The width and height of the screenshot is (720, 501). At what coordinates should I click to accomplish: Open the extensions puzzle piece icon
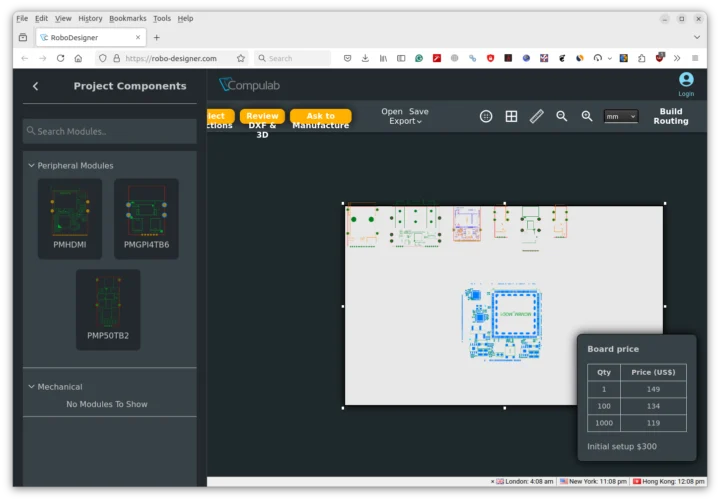click(x=641, y=58)
